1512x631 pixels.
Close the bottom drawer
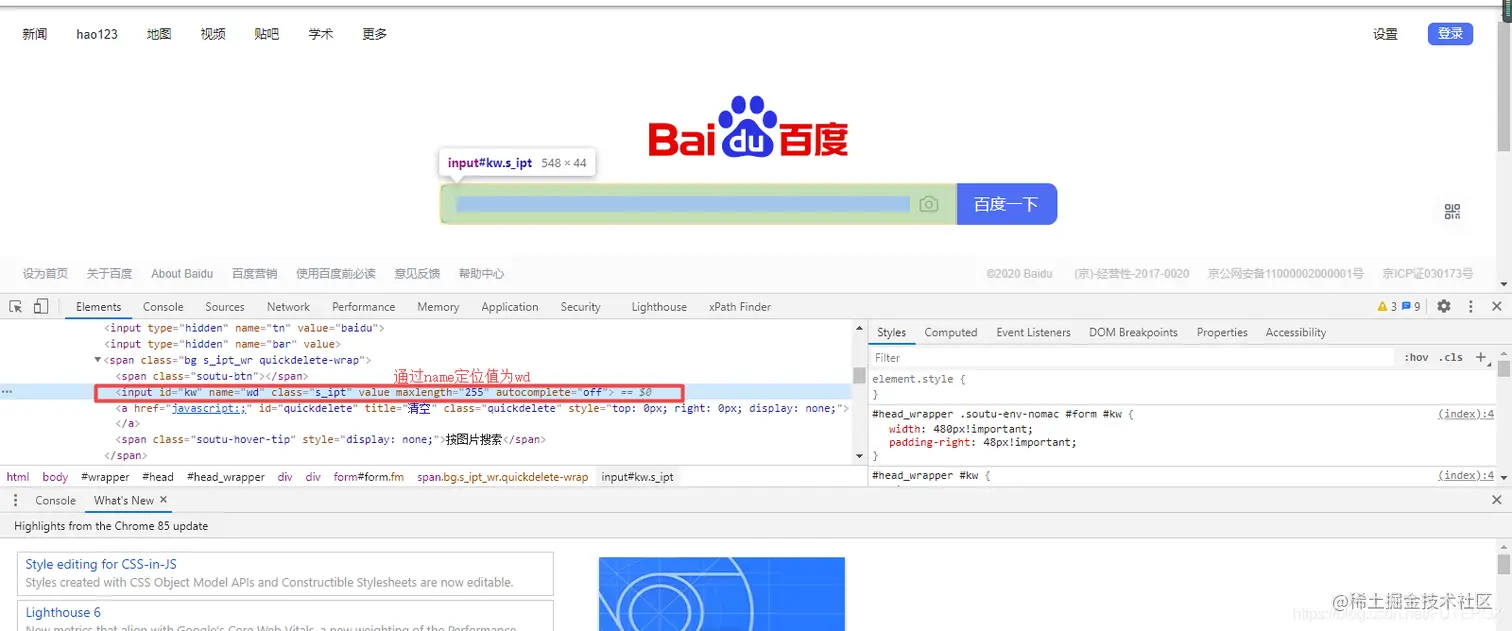pos(1497,500)
